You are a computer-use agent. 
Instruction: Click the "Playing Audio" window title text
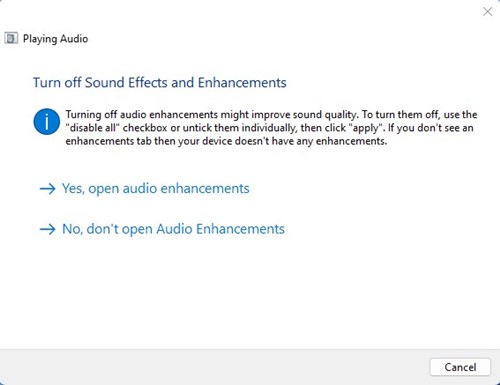(x=55, y=39)
